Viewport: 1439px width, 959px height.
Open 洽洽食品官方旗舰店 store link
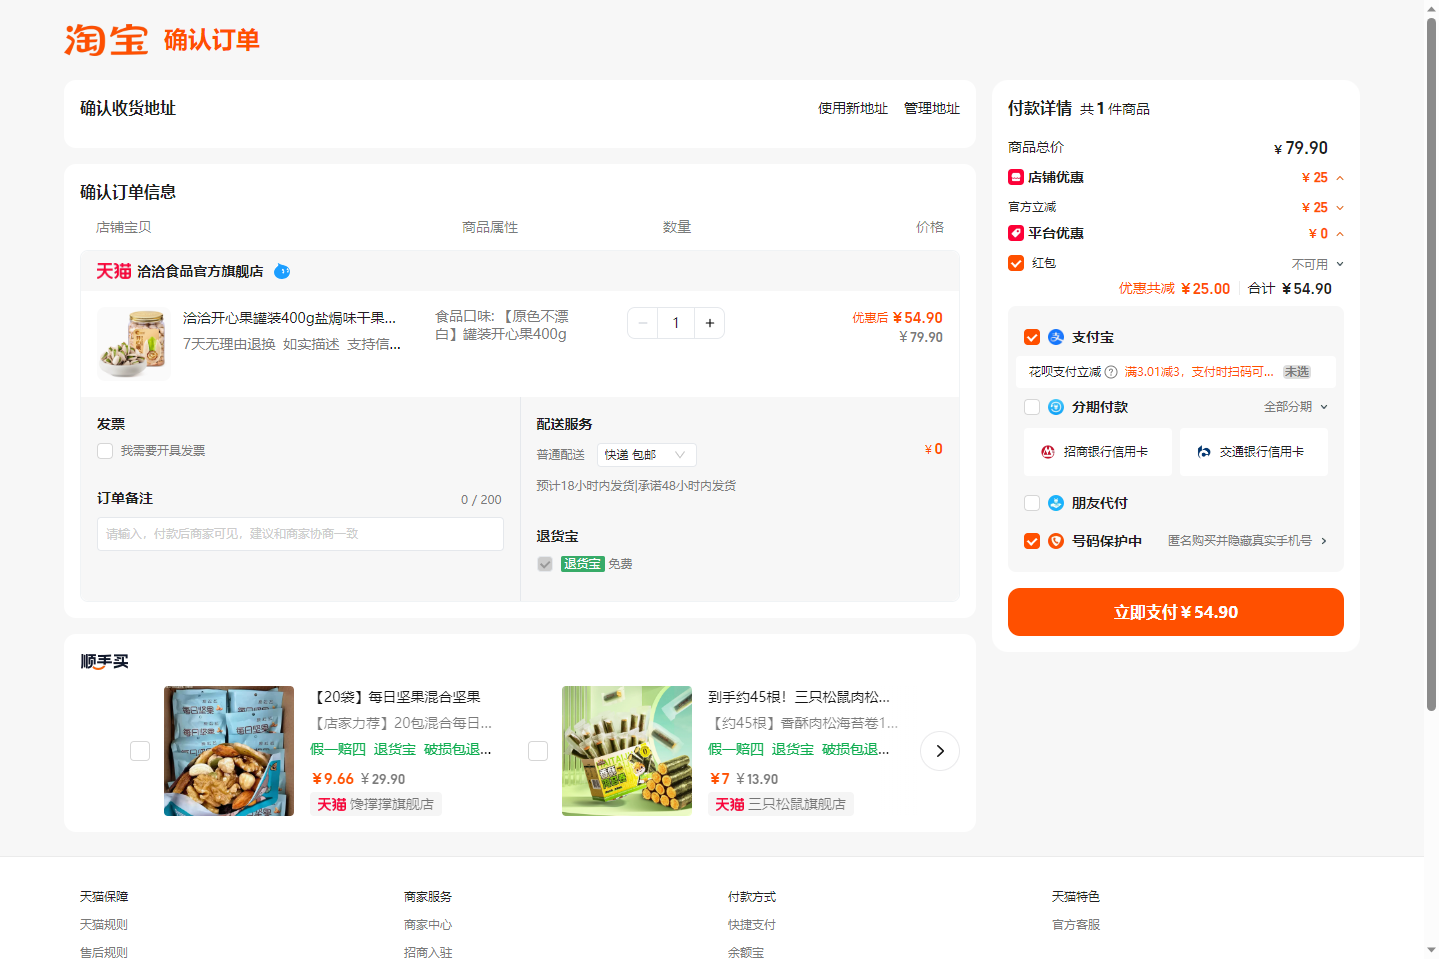tap(200, 271)
